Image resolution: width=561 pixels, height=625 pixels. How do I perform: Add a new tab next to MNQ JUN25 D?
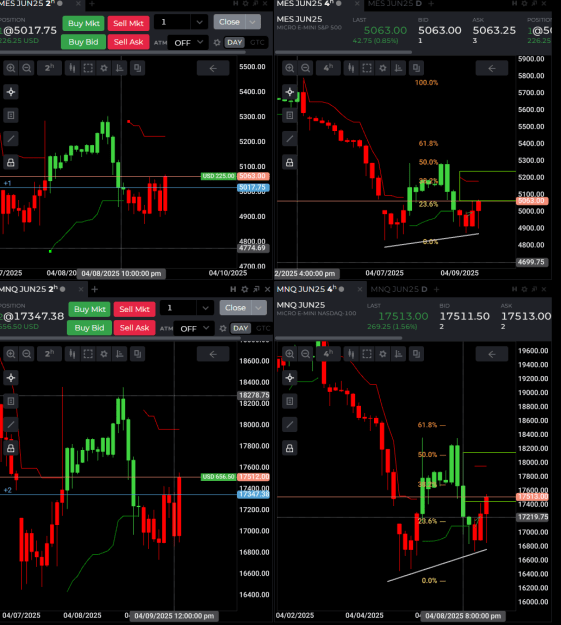(x=437, y=289)
